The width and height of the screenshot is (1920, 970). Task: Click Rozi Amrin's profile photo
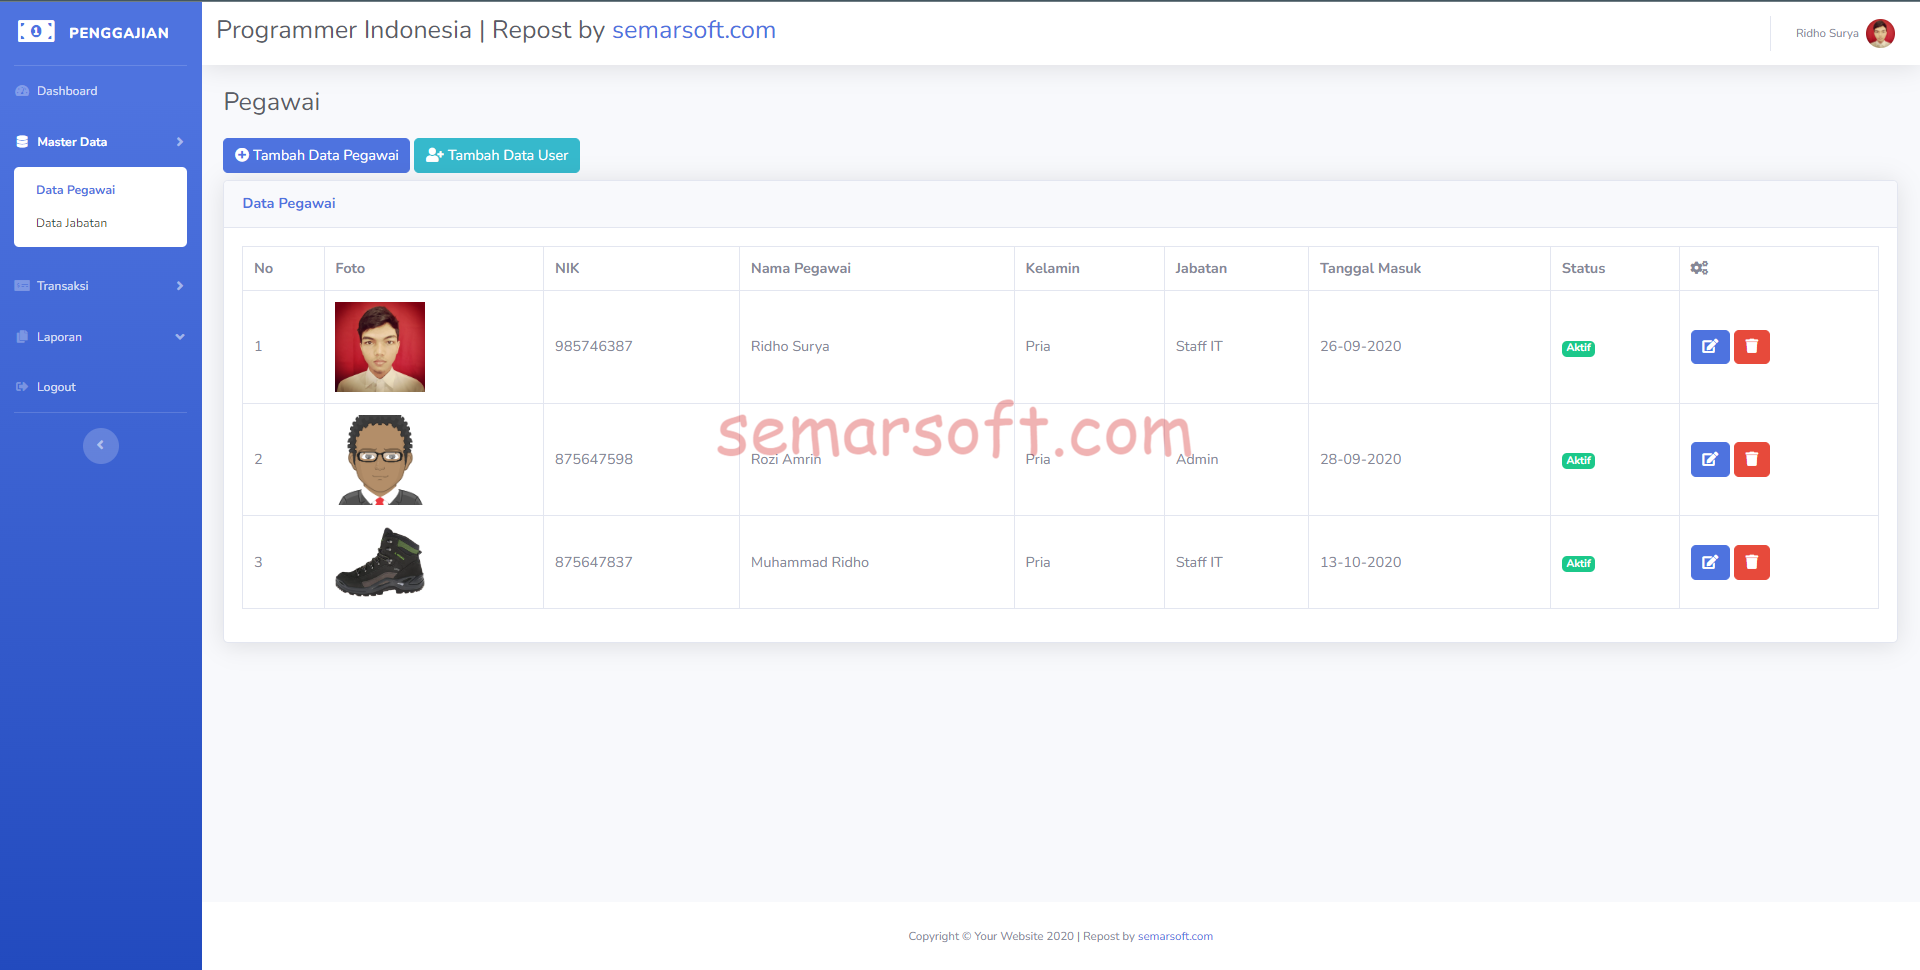point(380,459)
